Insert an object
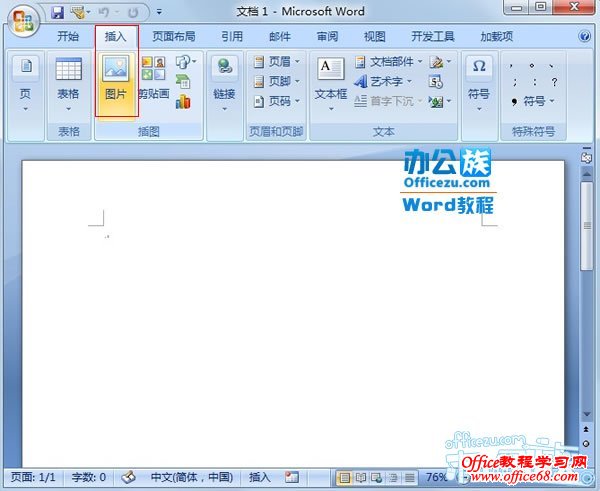Image resolution: width=600 pixels, height=491 pixels. (x=440, y=102)
